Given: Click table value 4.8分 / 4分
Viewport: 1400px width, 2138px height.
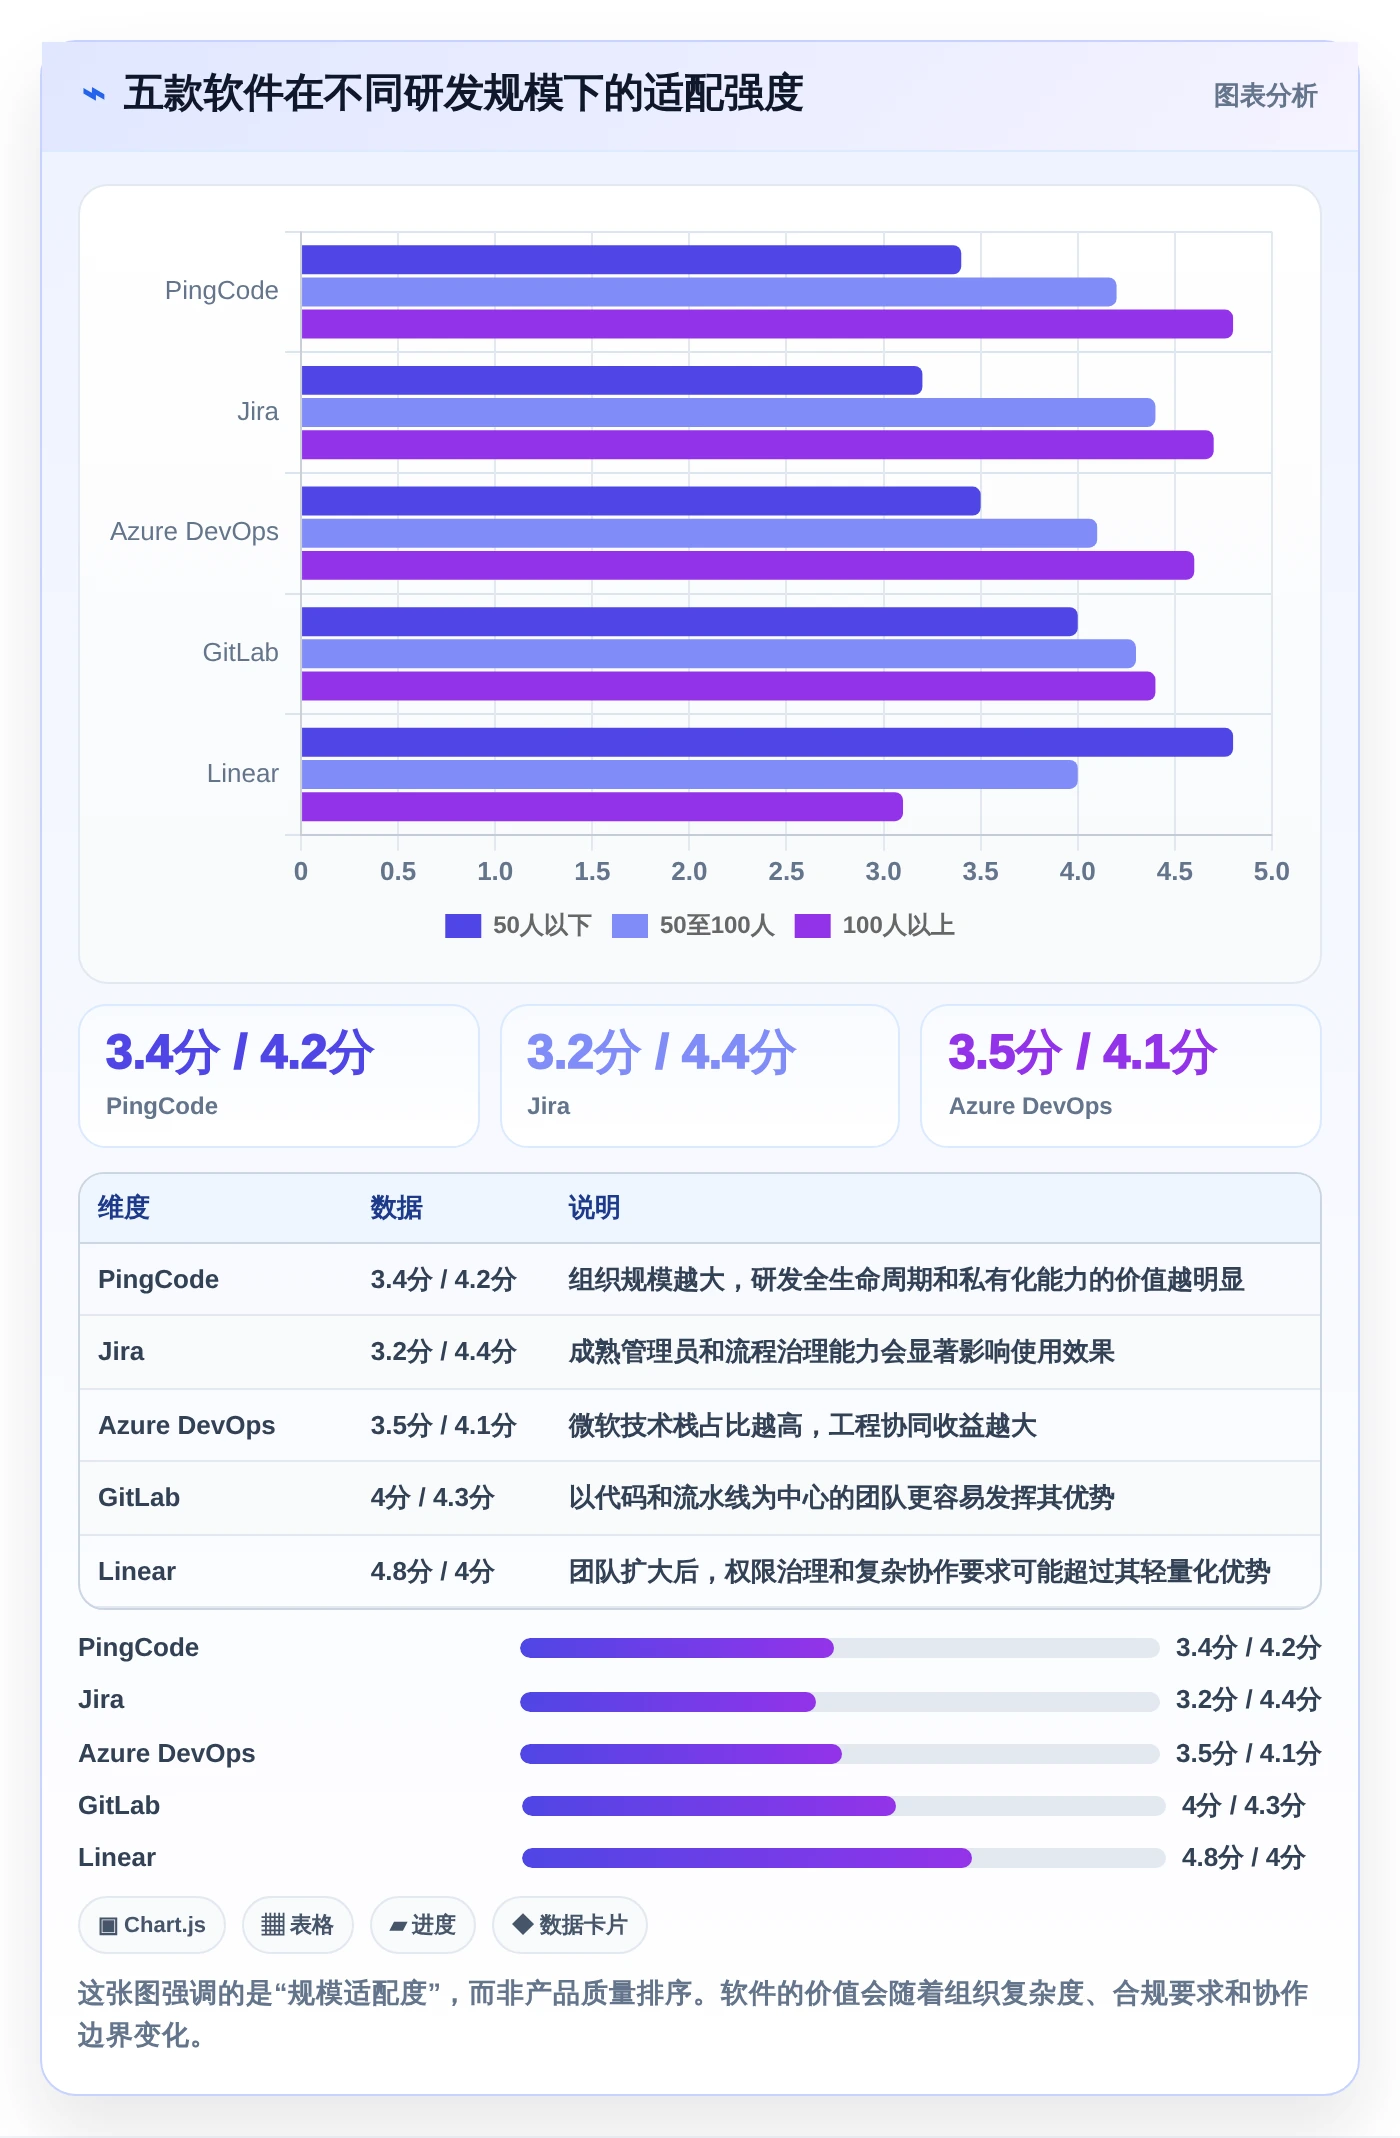Looking at the screenshot, I should [x=433, y=1571].
